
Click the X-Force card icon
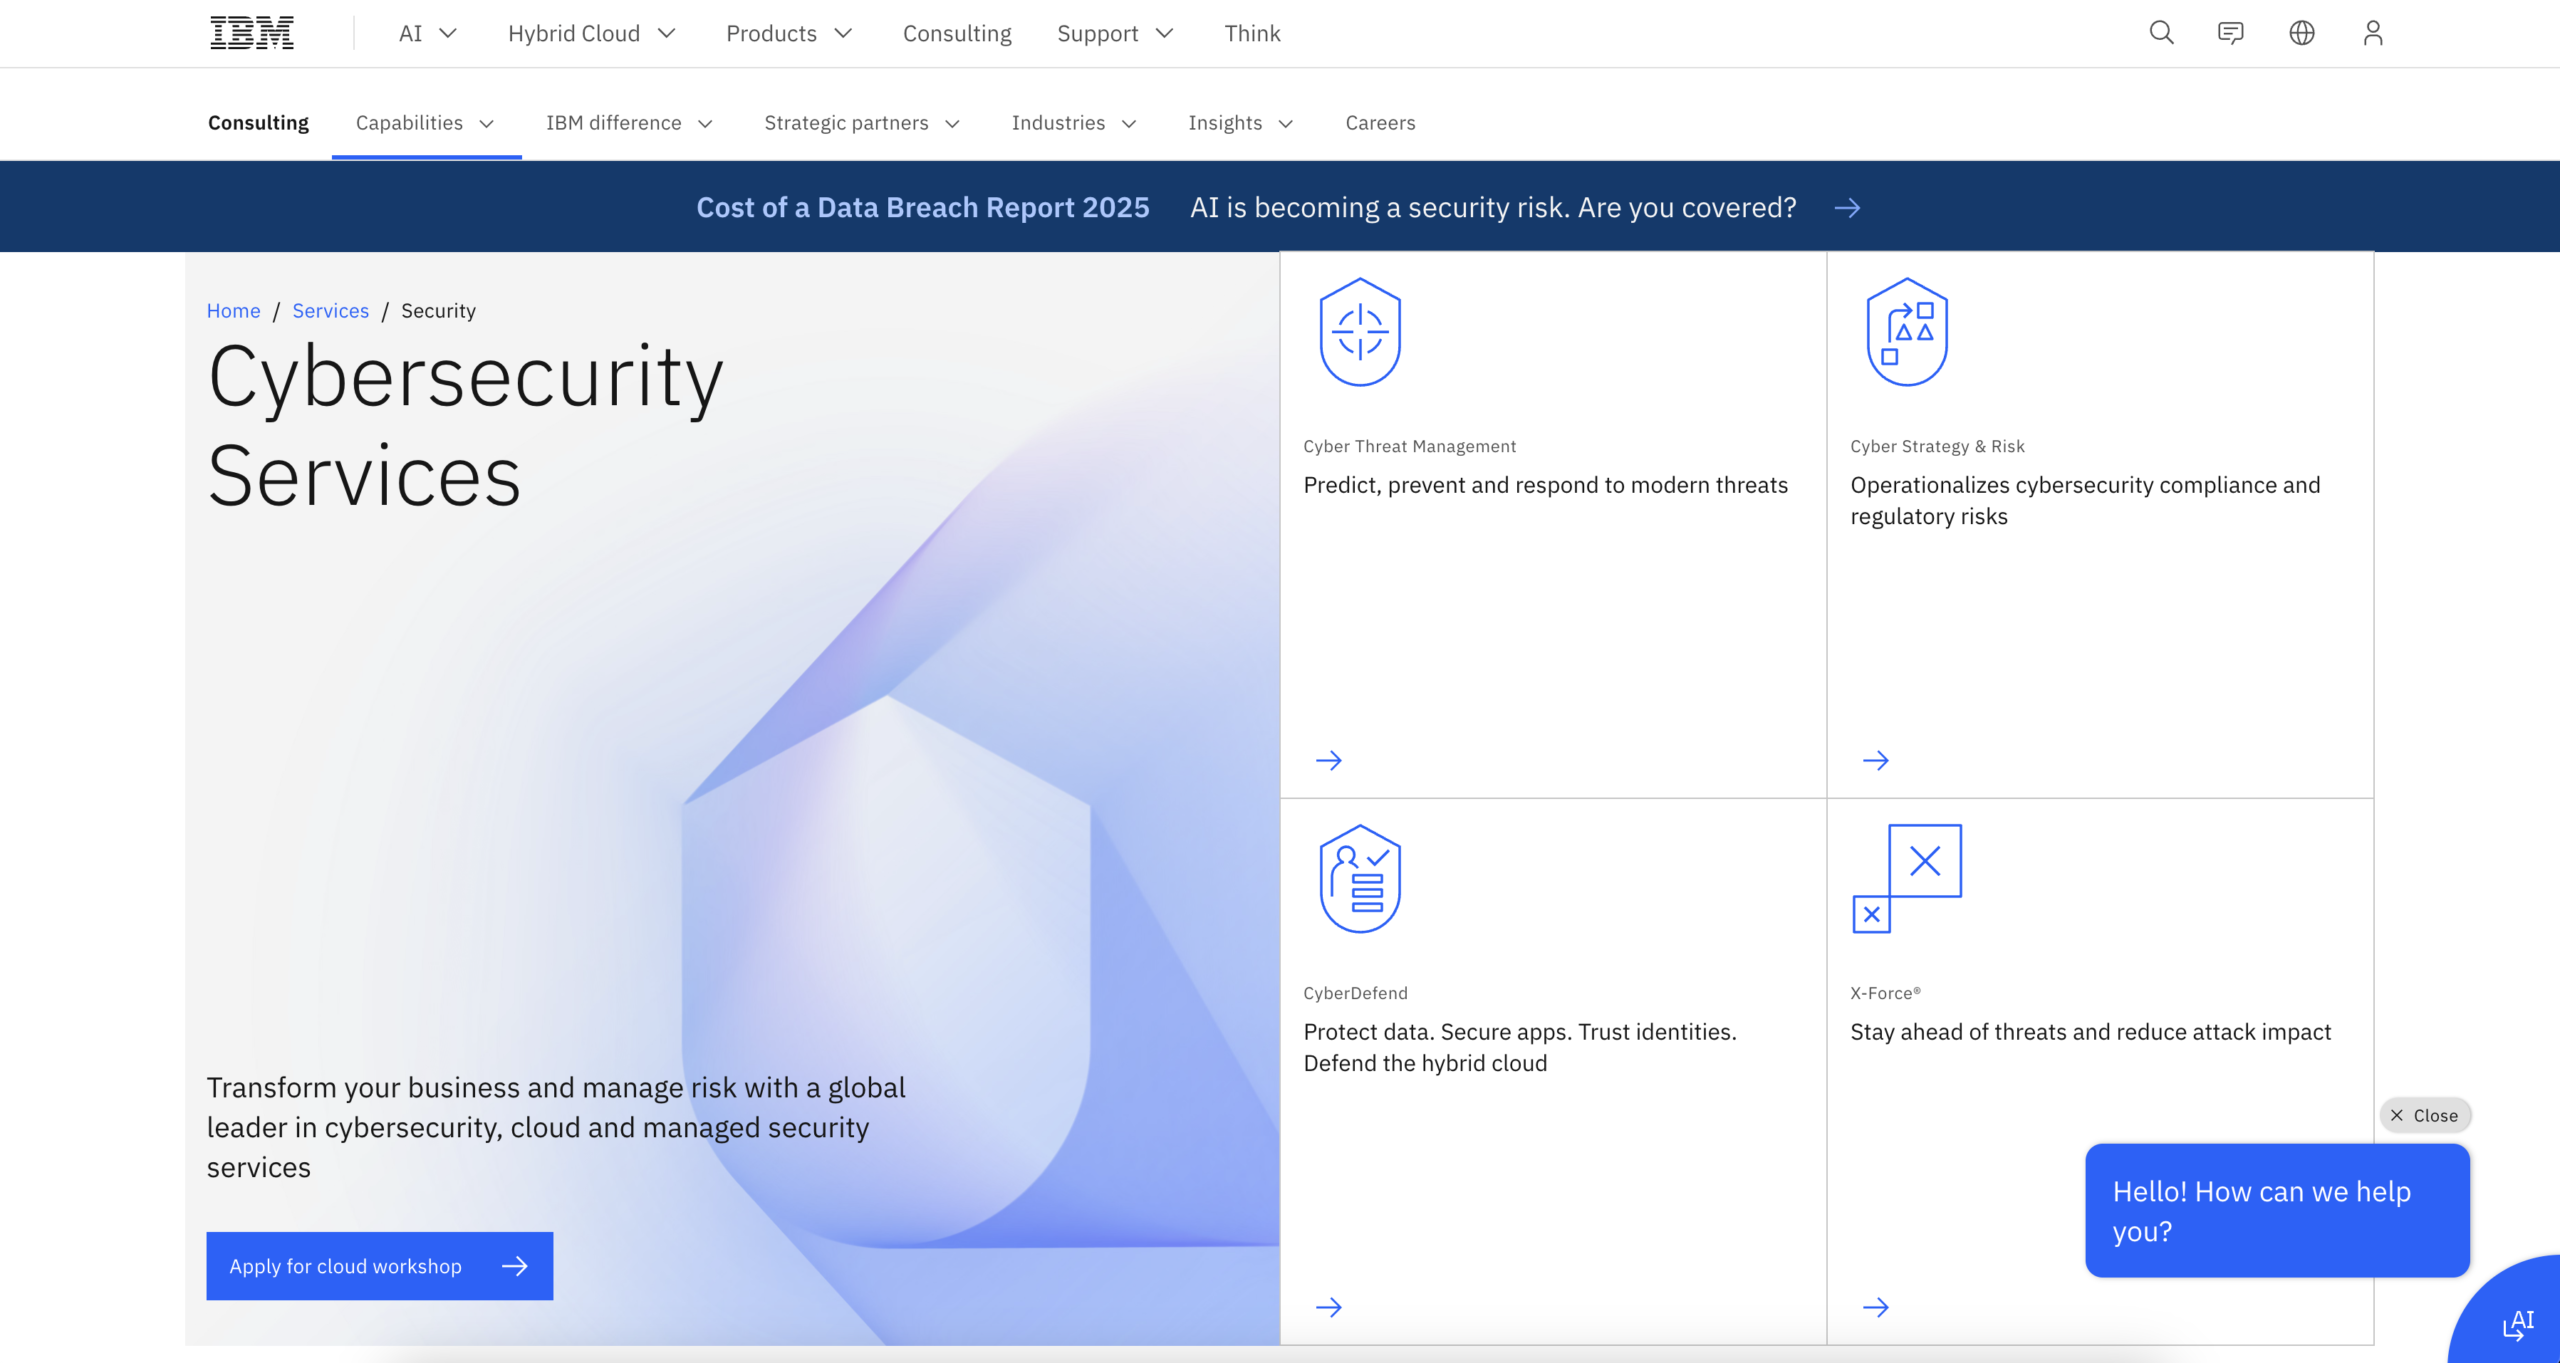pos(1908,877)
